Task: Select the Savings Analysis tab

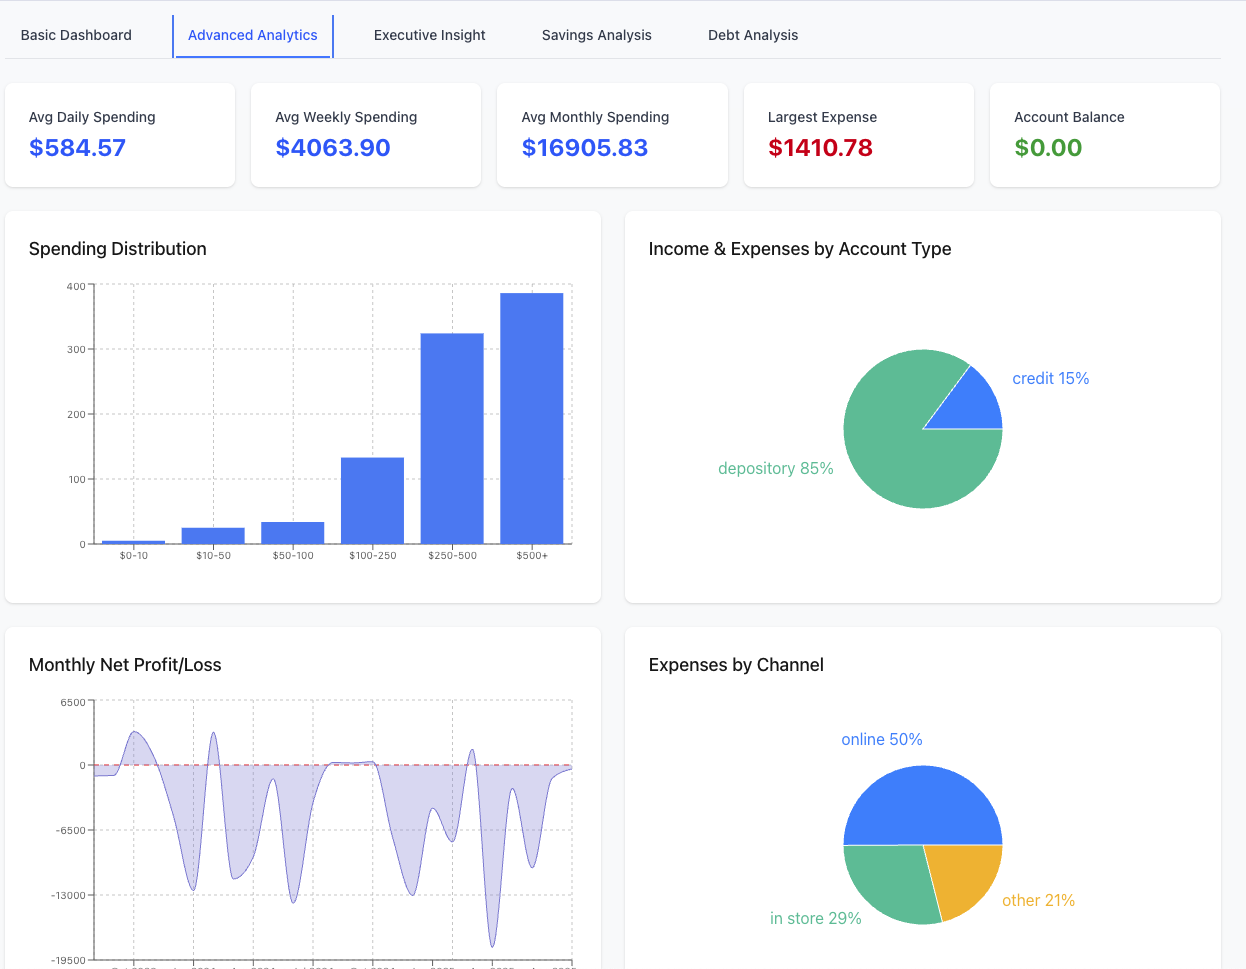Action: [x=596, y=35]
